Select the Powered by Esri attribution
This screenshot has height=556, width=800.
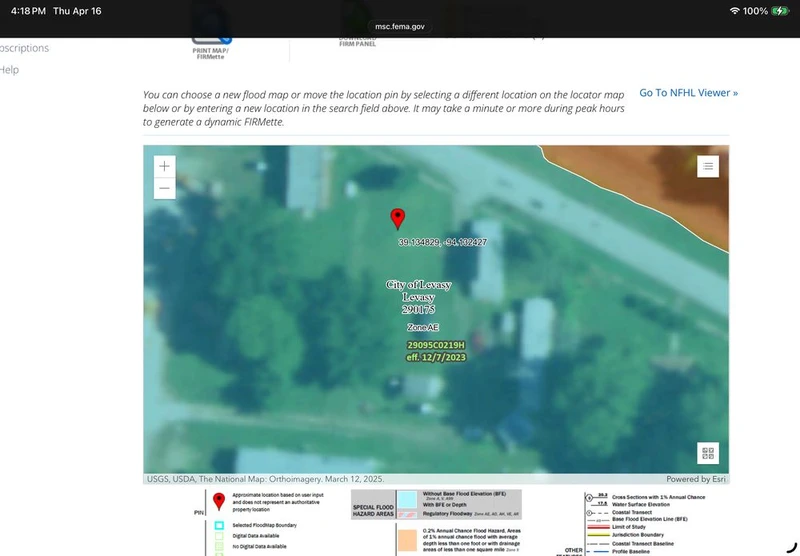point(695,479)
